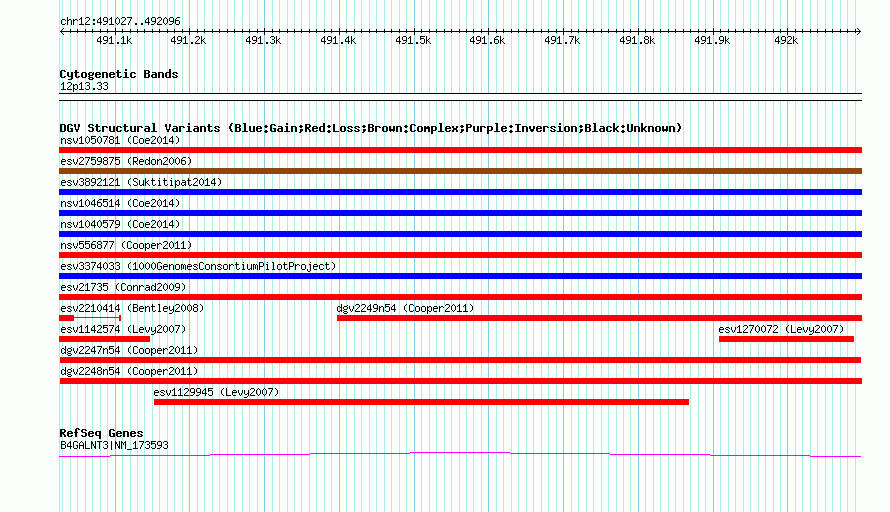
Task: Click the esv3374033 1000Genomes blue bar
Action: [460, 276]
